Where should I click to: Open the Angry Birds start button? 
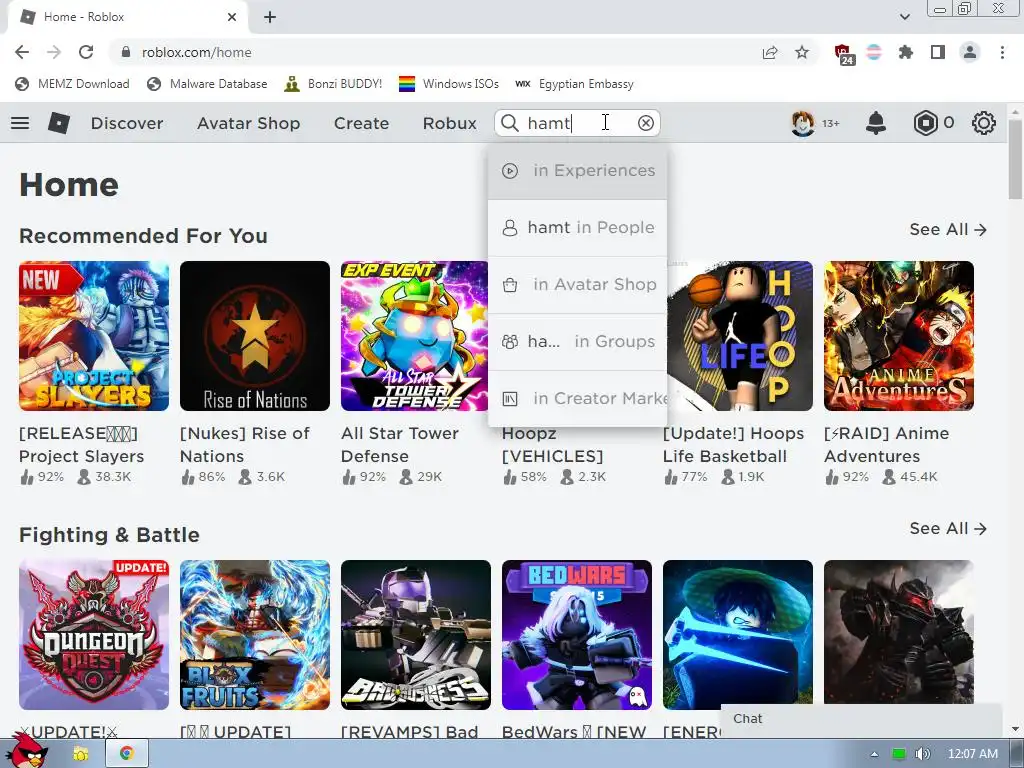[26, 752]
